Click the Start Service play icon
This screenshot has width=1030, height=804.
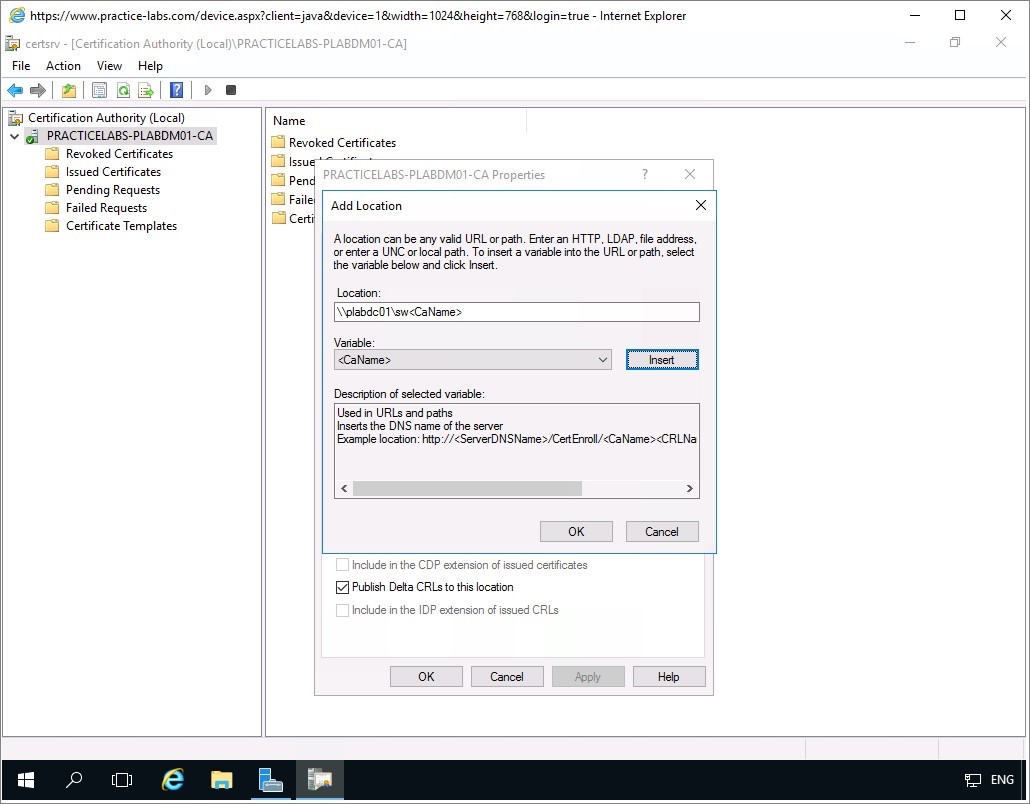click(x=208, y=90)
